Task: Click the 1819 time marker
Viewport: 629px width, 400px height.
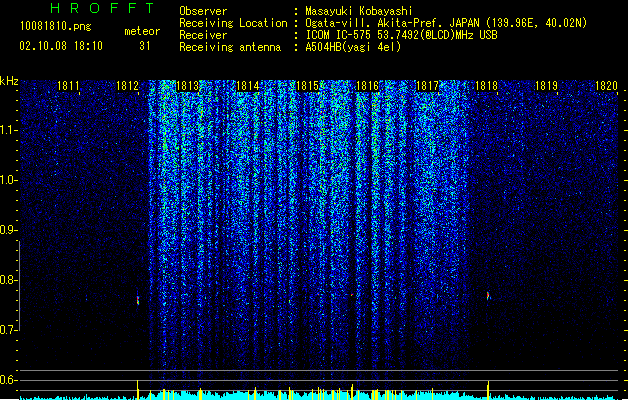Action: pyautogui.click(x=546, y=86)
